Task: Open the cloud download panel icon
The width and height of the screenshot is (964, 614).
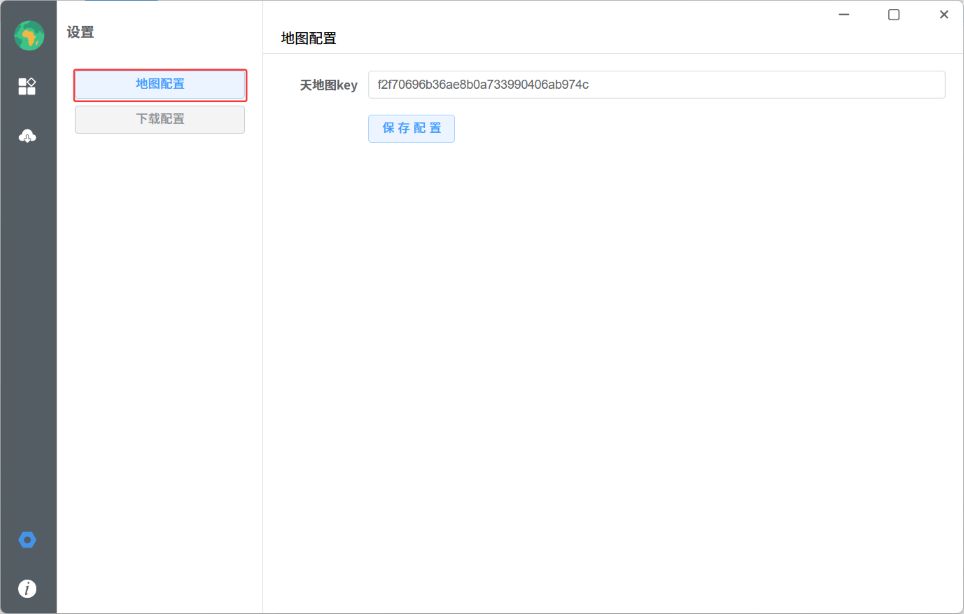Action: click(x=28, y=136)
